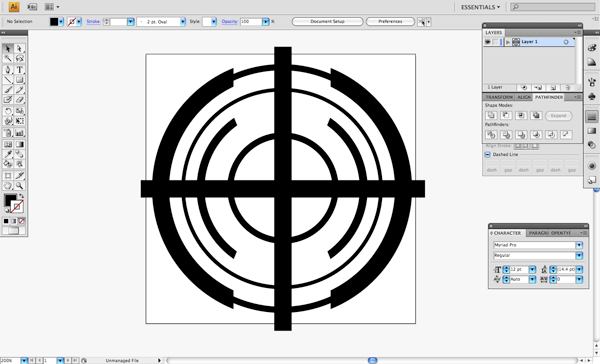Switch to the Pathfinder tab
This screenshot has height=364, width=600.
tap(549, 97)
